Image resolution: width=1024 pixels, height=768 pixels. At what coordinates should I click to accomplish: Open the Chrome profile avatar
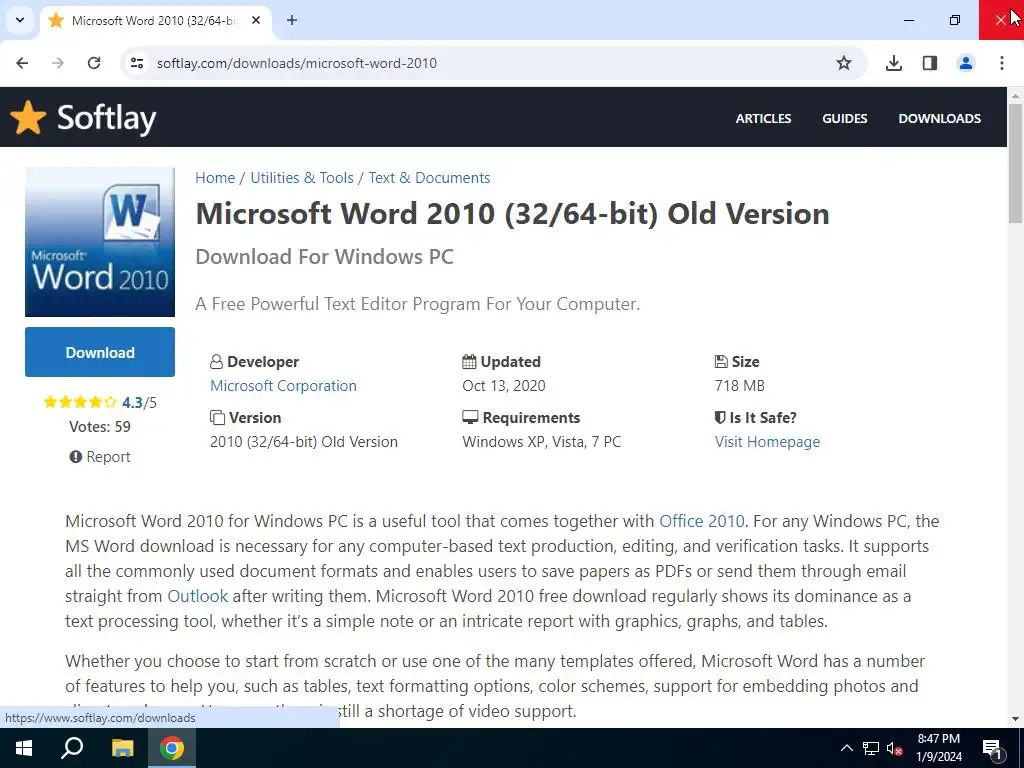(x=966, y=63)
